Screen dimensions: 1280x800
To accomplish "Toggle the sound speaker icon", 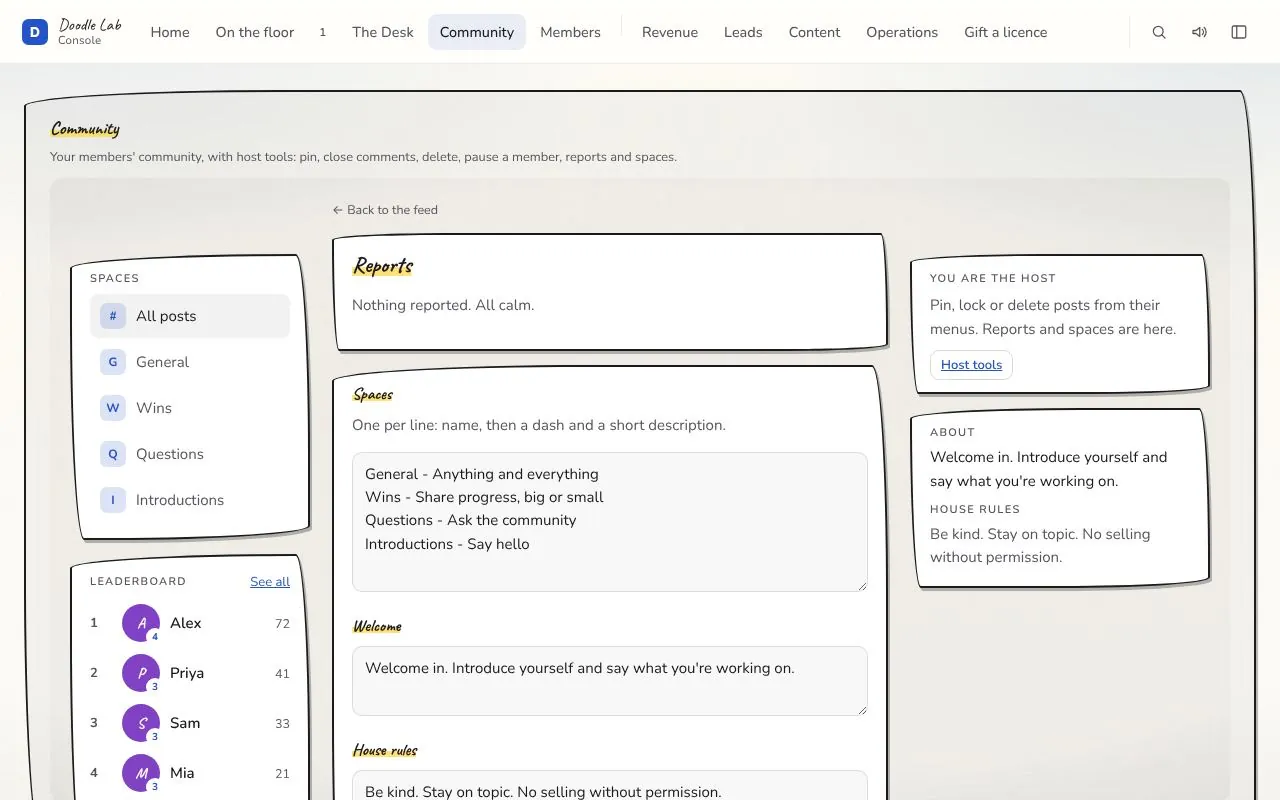I will coord(1199,32).
